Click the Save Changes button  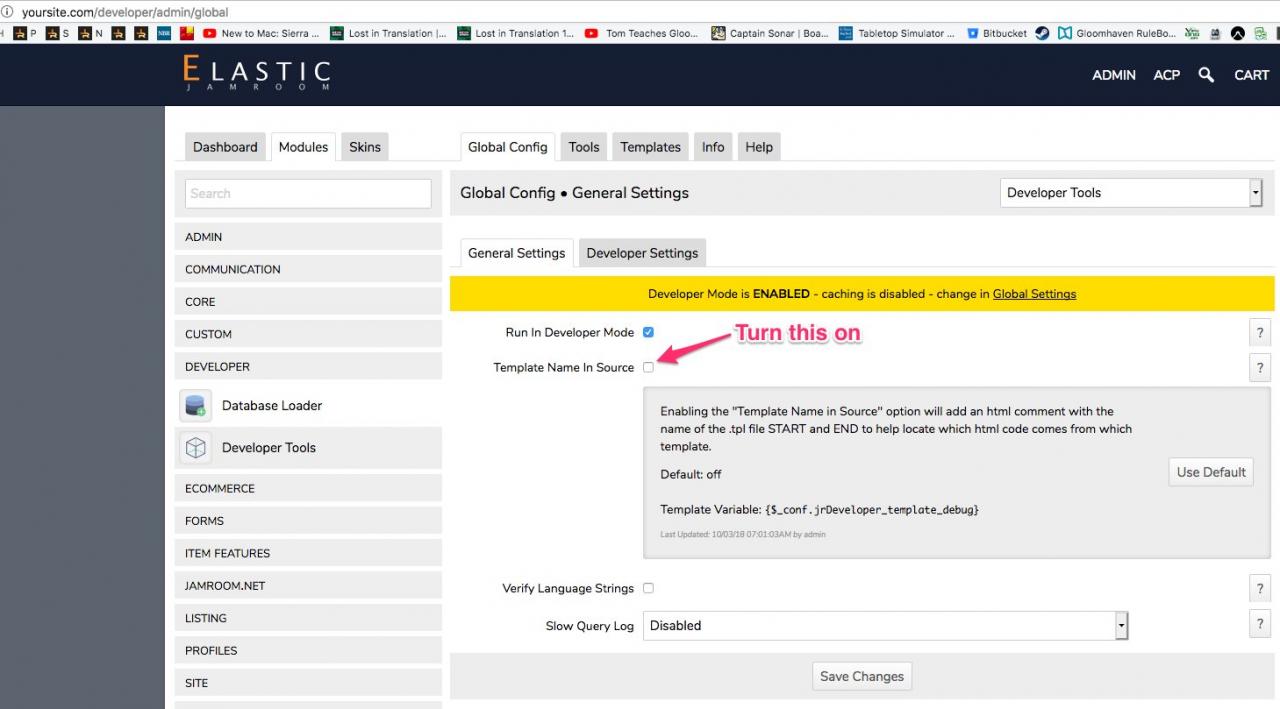(x=861, y=676)
